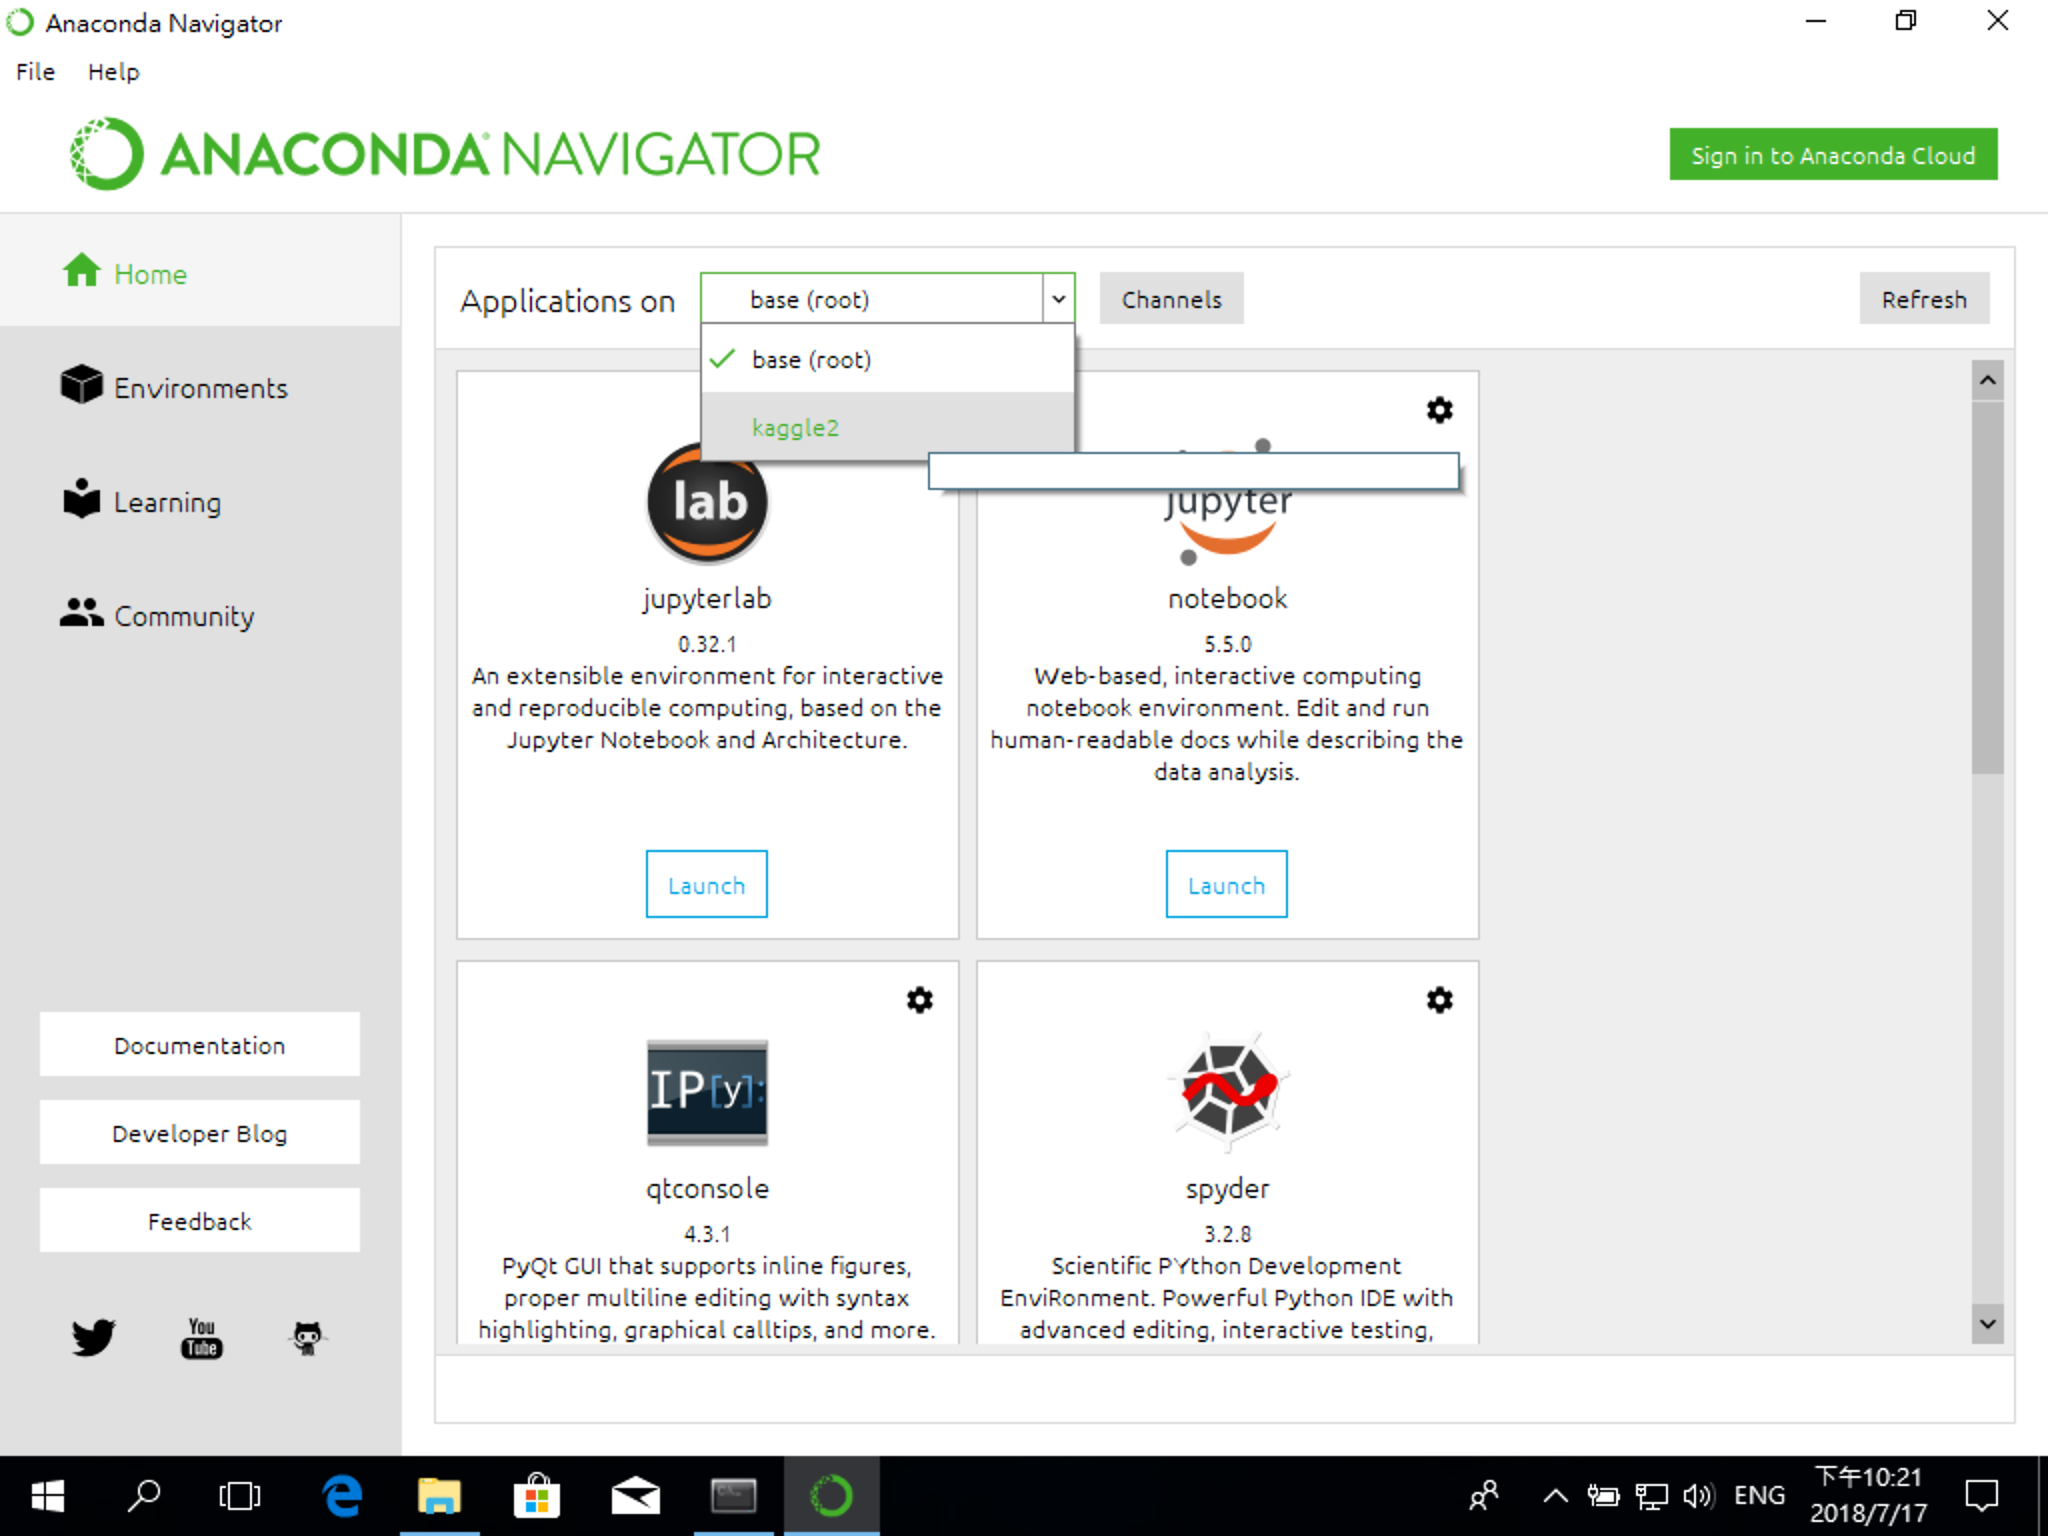The height and width of the screenshot is (1536, 2048).
Task: Click the scrollbar down arrow
Action: 1987,1324
